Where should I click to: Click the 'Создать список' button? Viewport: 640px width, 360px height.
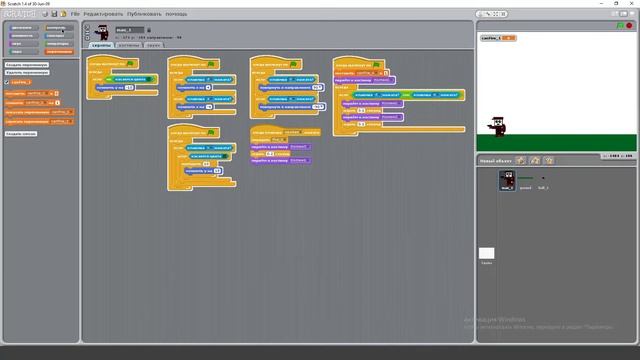click(x=21, y=134)
